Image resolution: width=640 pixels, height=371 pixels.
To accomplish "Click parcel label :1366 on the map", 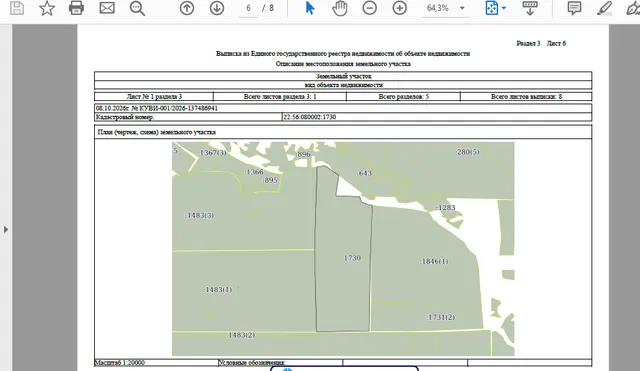I will click(255, 172).
